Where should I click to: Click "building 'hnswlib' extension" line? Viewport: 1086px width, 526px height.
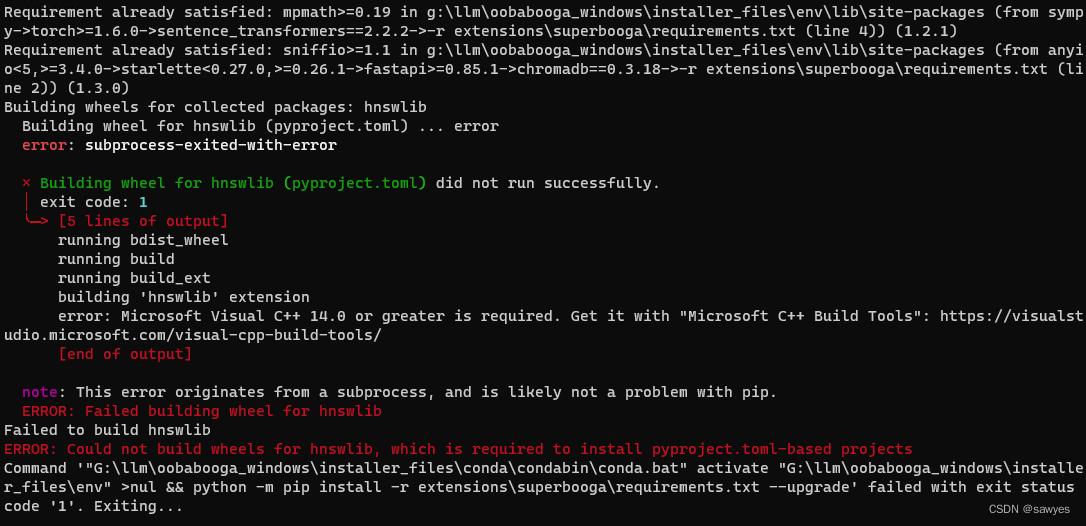184,297
